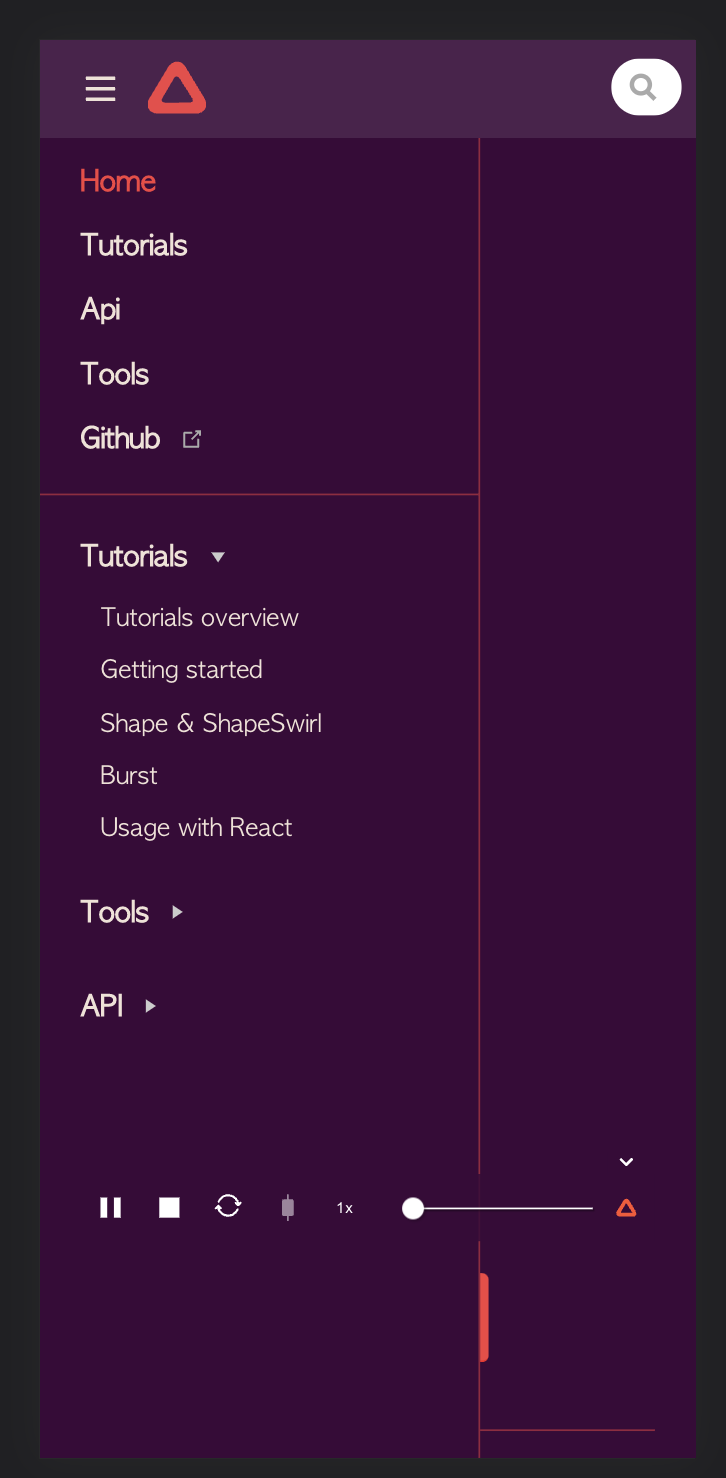Screen dimensions: 726x1478
Task: Open the Getting started tutorial link
Action: (x=182, y=669)
